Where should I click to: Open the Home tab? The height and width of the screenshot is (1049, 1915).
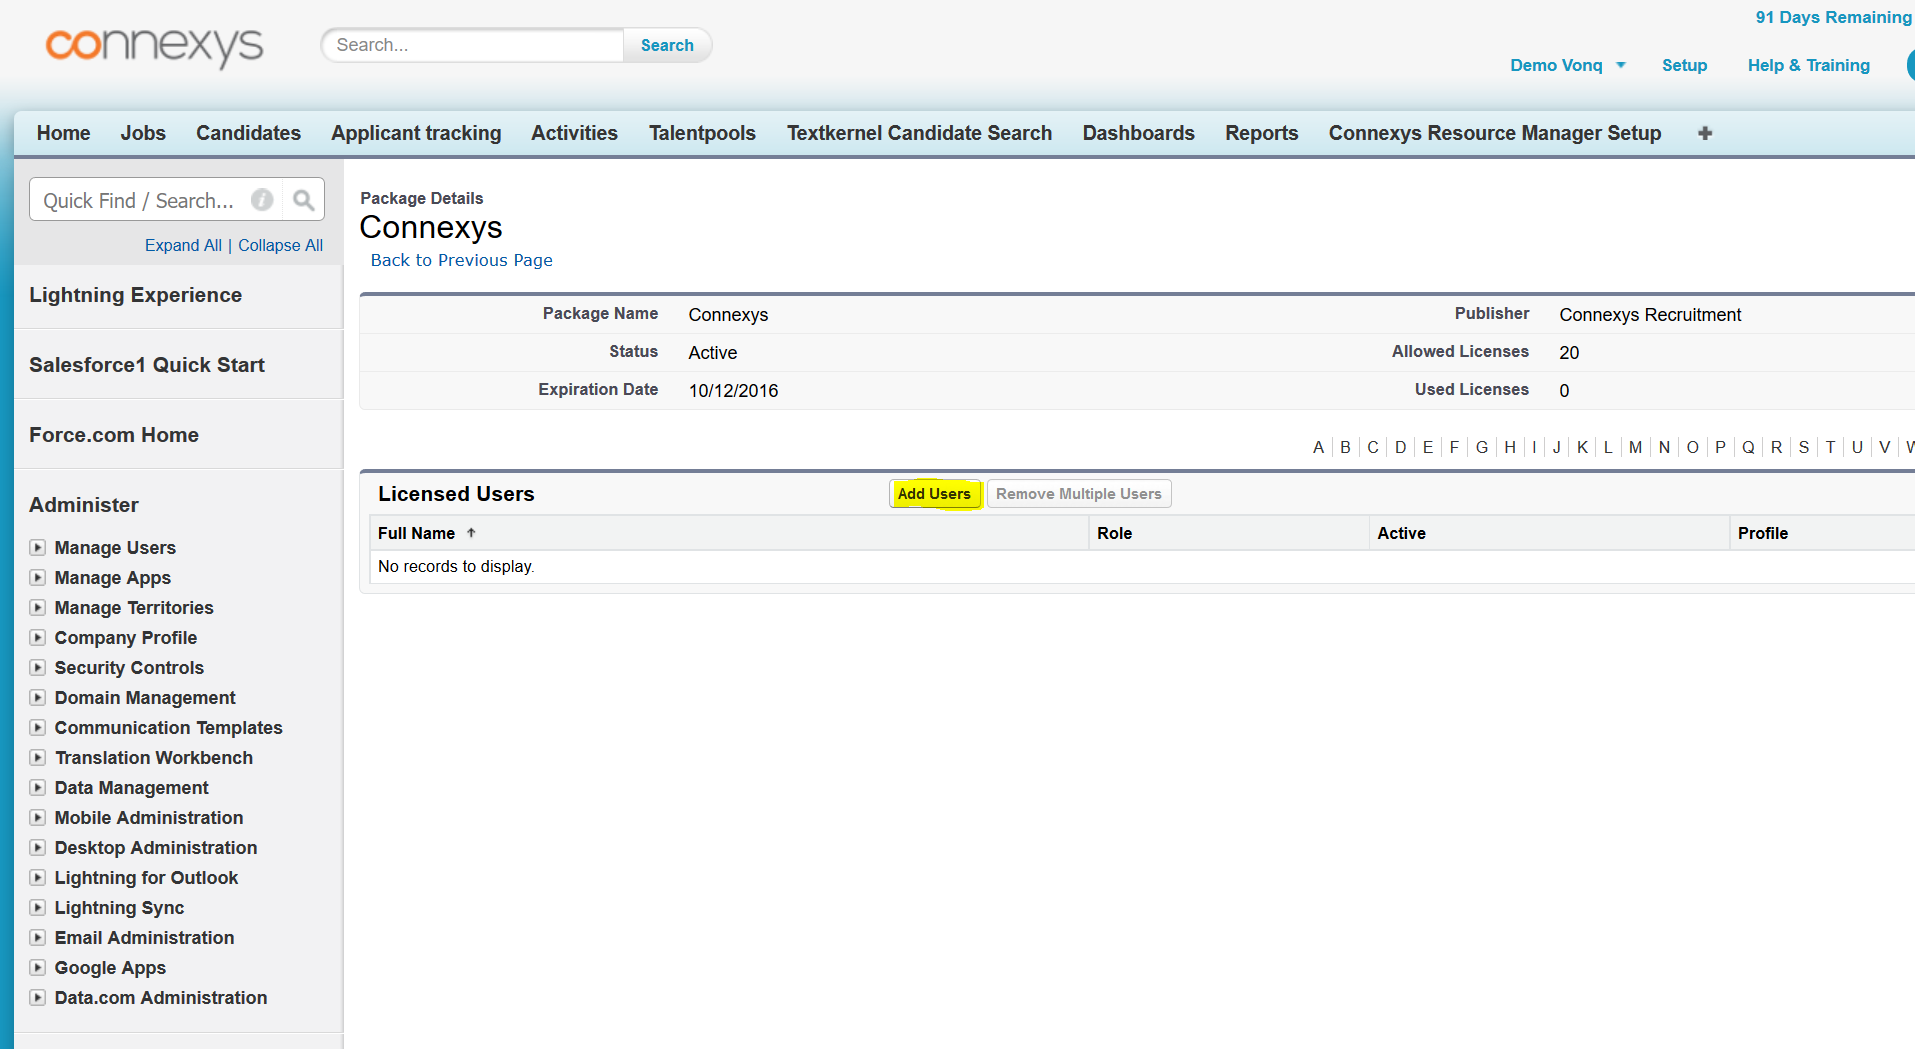click(x=64, y=133)
